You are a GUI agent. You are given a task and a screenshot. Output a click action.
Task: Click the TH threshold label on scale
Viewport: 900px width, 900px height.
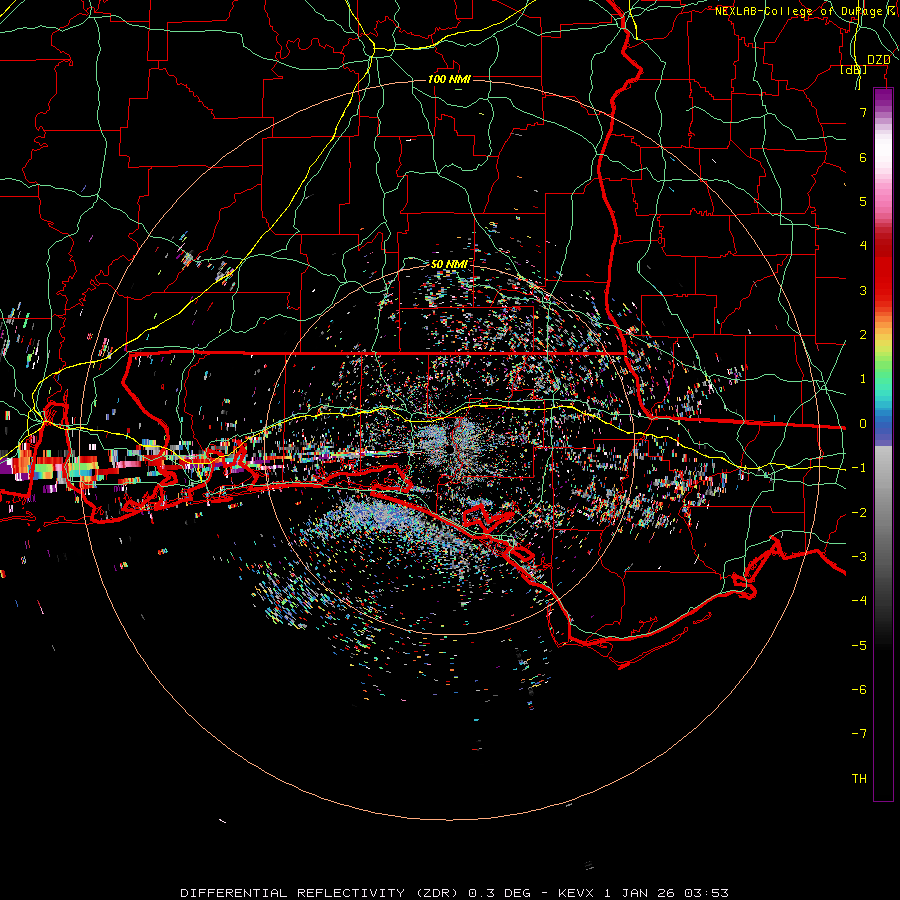(859, 779)
